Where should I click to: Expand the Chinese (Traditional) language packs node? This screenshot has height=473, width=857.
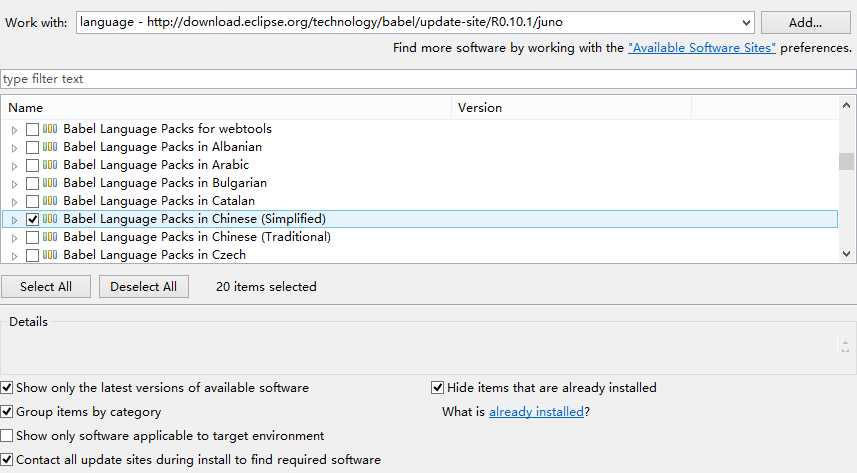click(x=15, y=238)
